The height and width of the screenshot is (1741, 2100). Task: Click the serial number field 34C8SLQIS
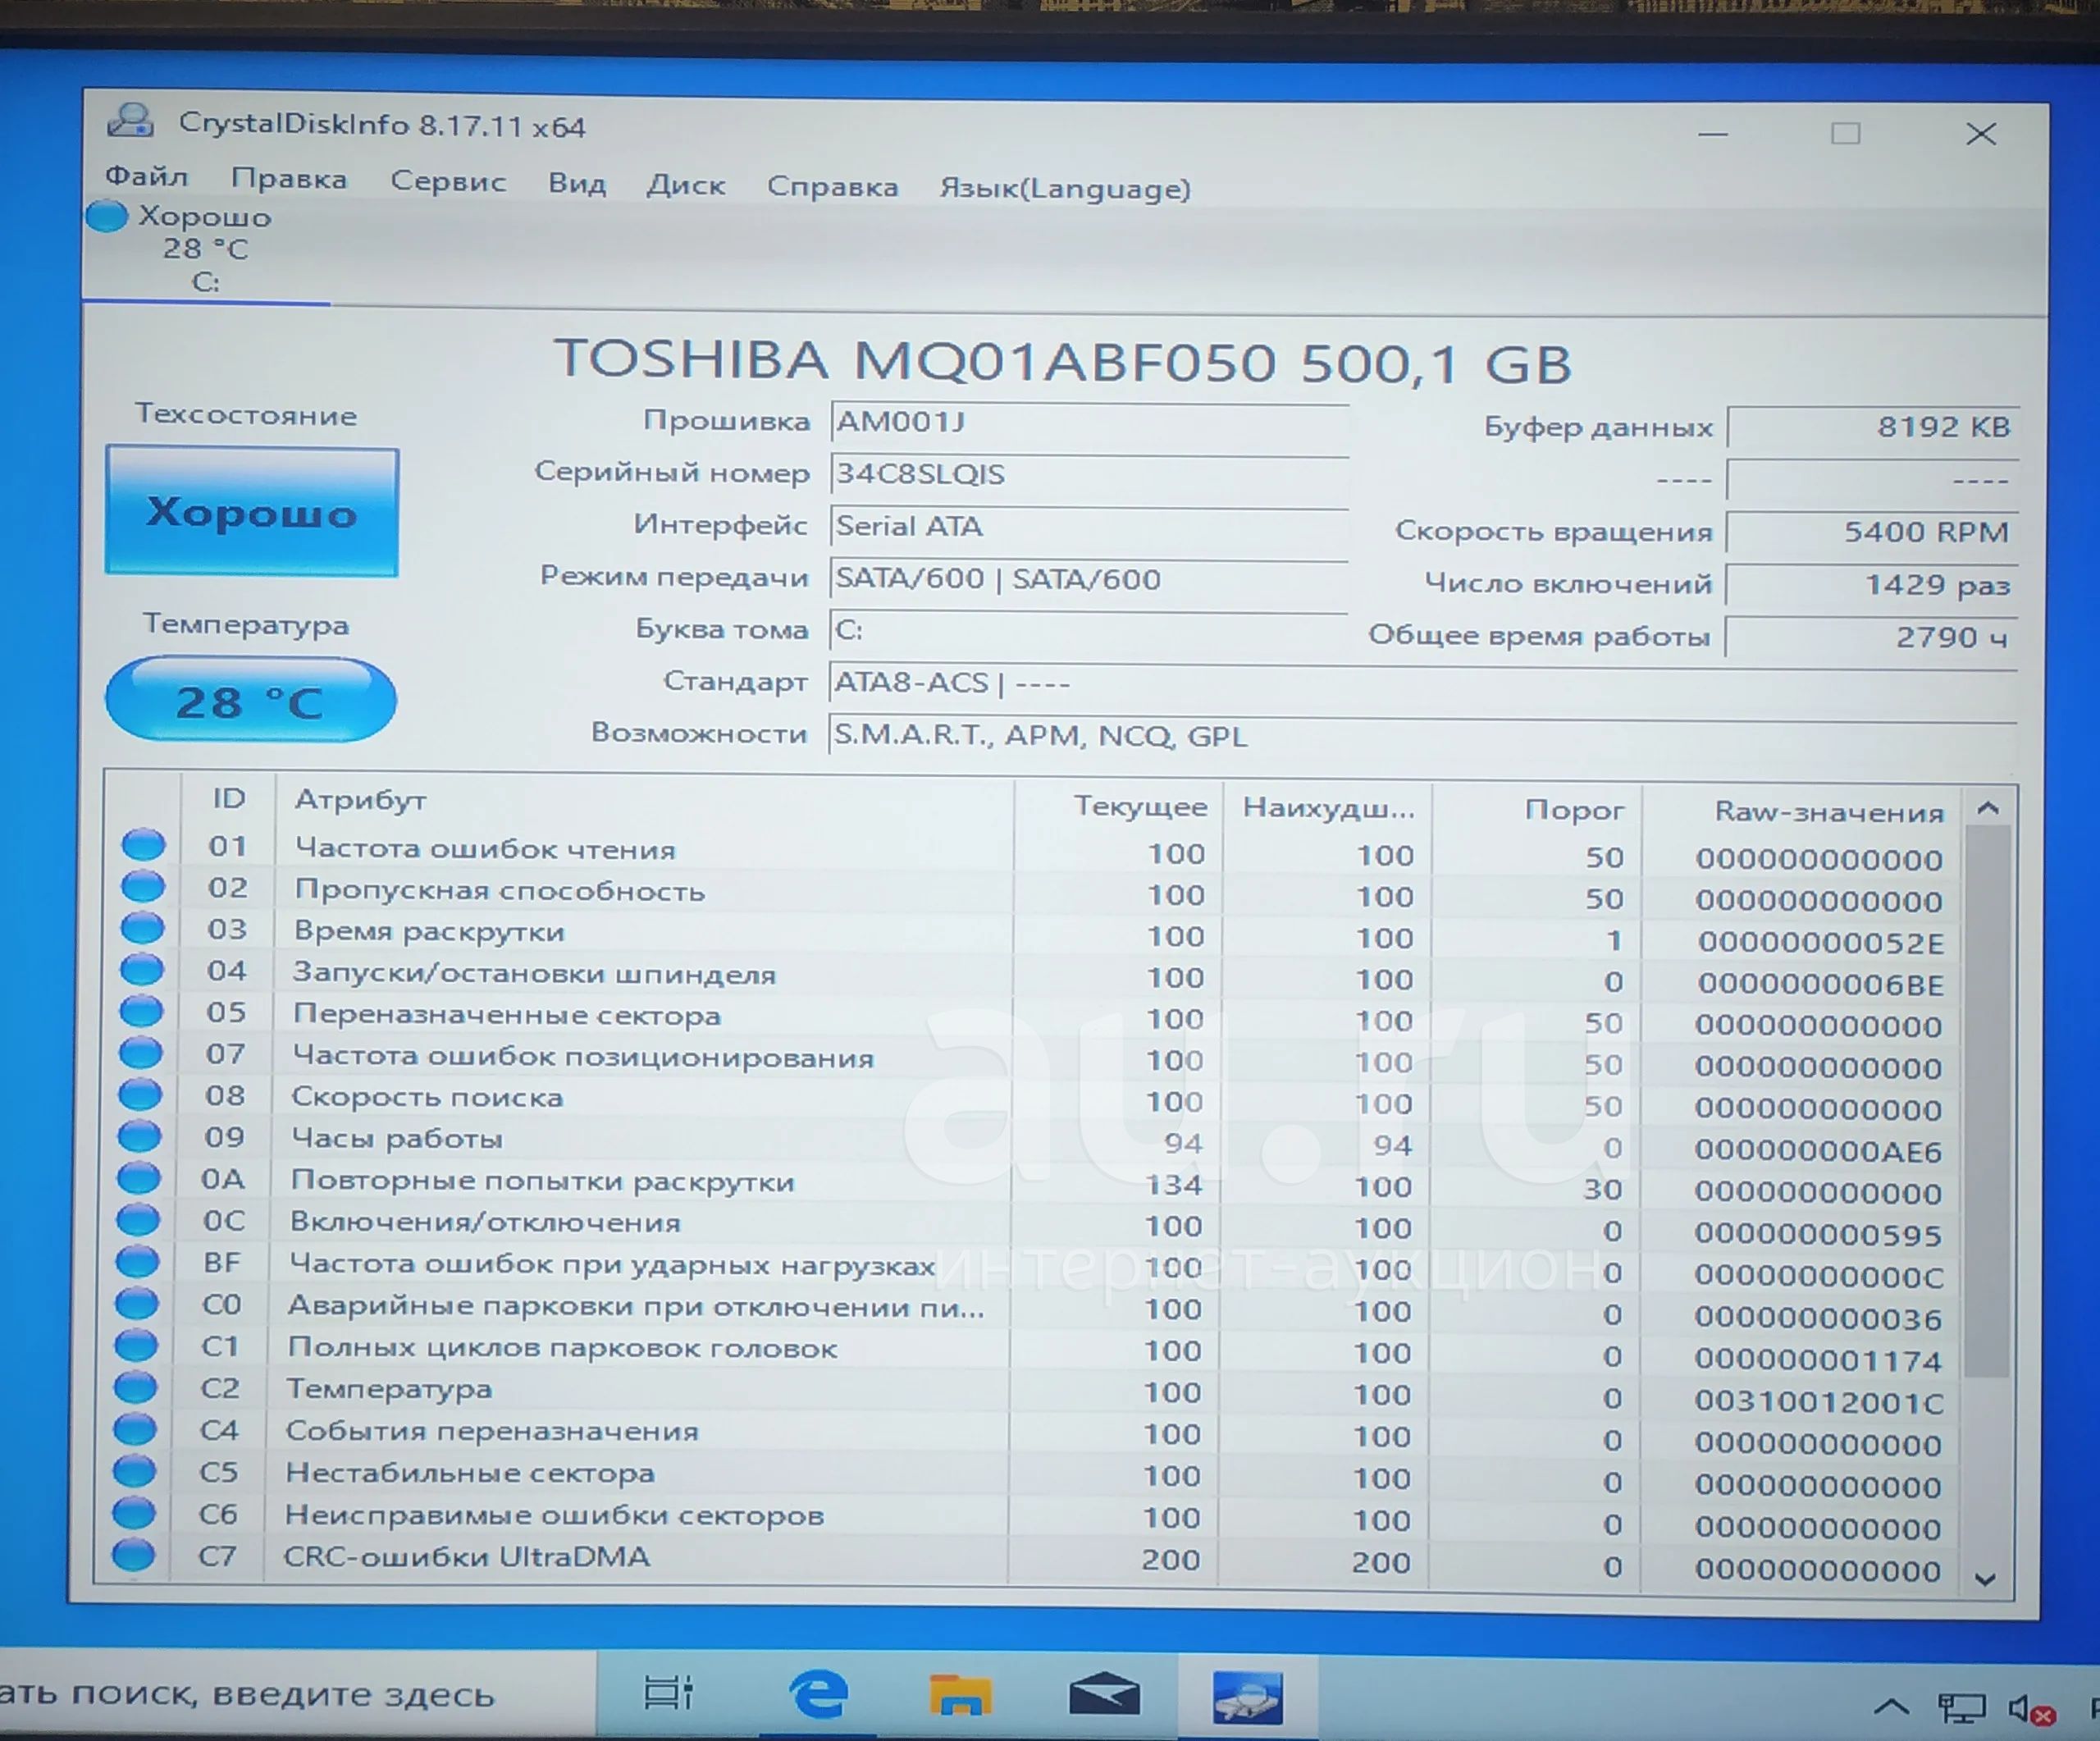click(x=1089, y=474)
